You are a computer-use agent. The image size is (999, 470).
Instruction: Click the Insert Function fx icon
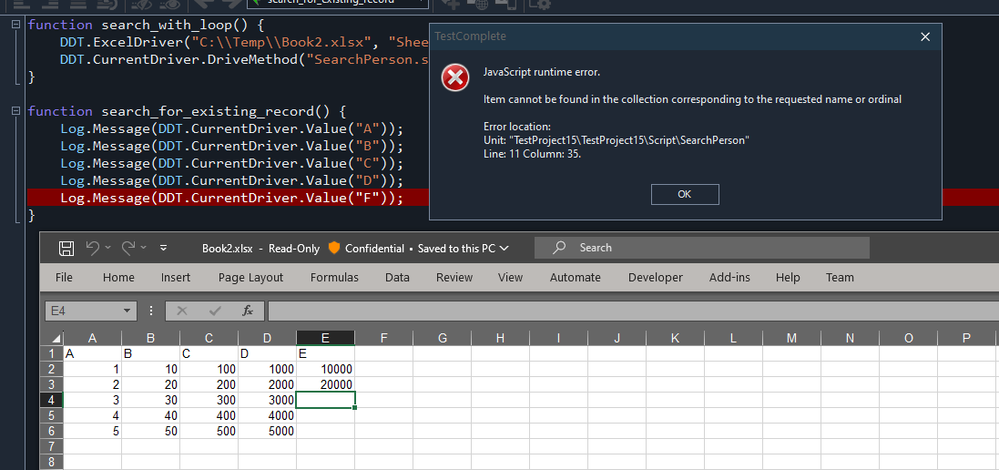(x=247, y=311)
